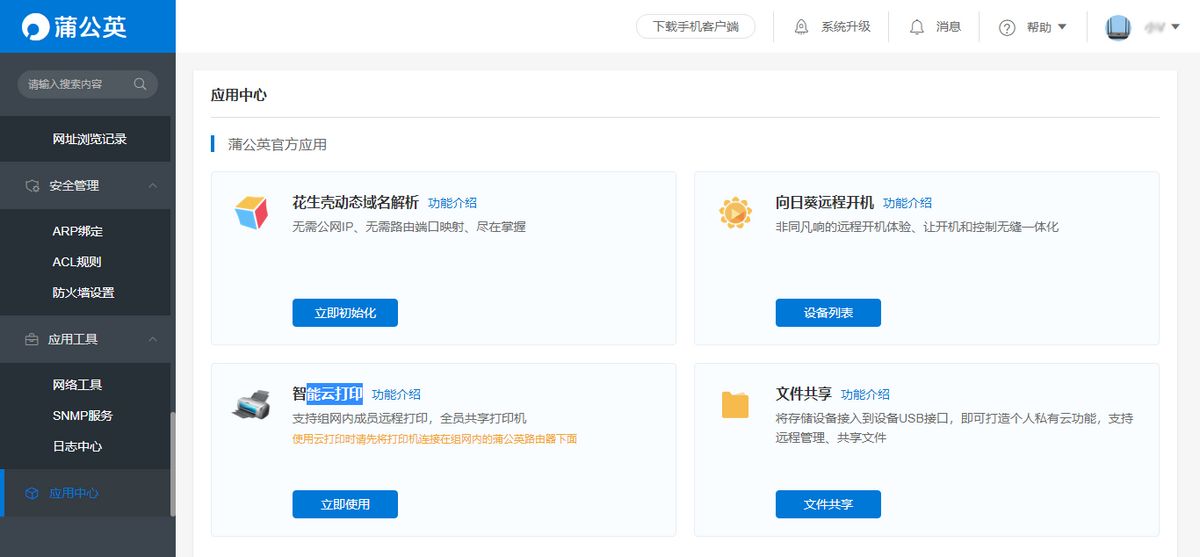Click the yellow folder icon for 文件共享
The image size is (1200, 557).
tap(735, 405)
